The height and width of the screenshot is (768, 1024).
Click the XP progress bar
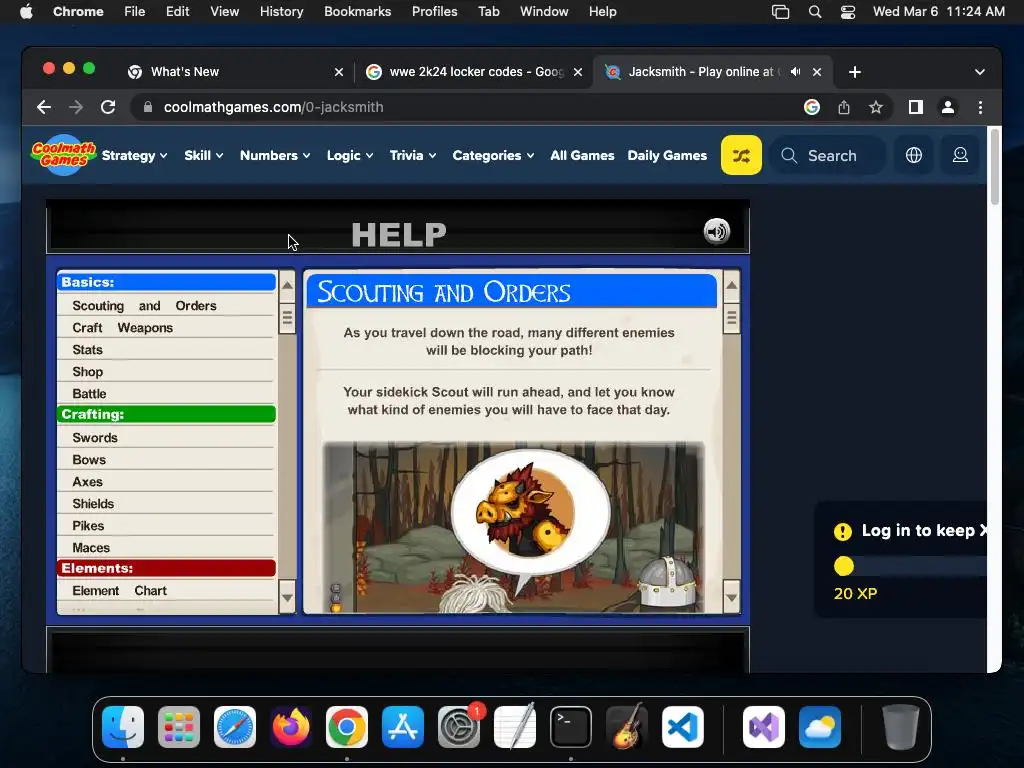(x=910, y=566)
